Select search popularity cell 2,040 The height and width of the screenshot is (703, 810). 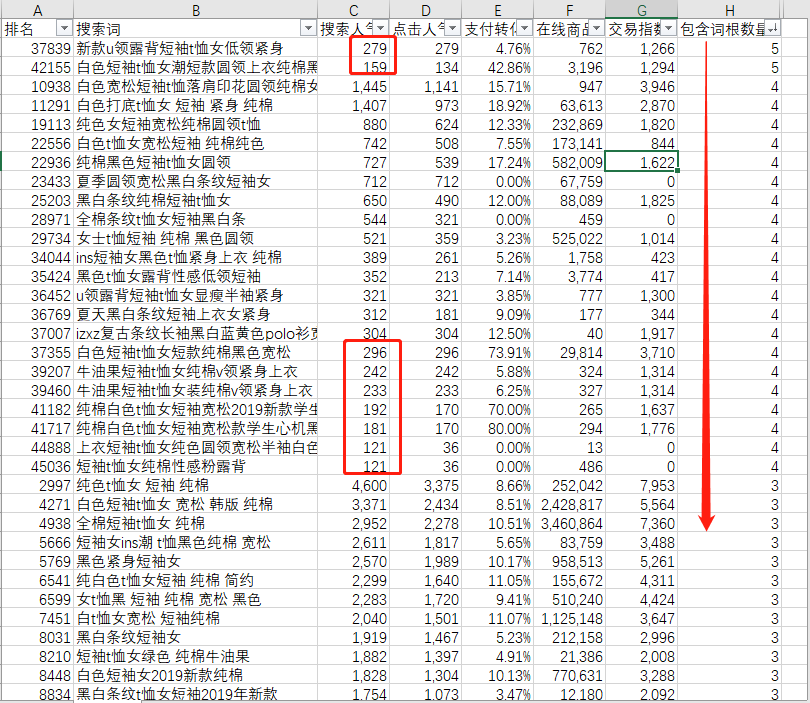point(353,618)
